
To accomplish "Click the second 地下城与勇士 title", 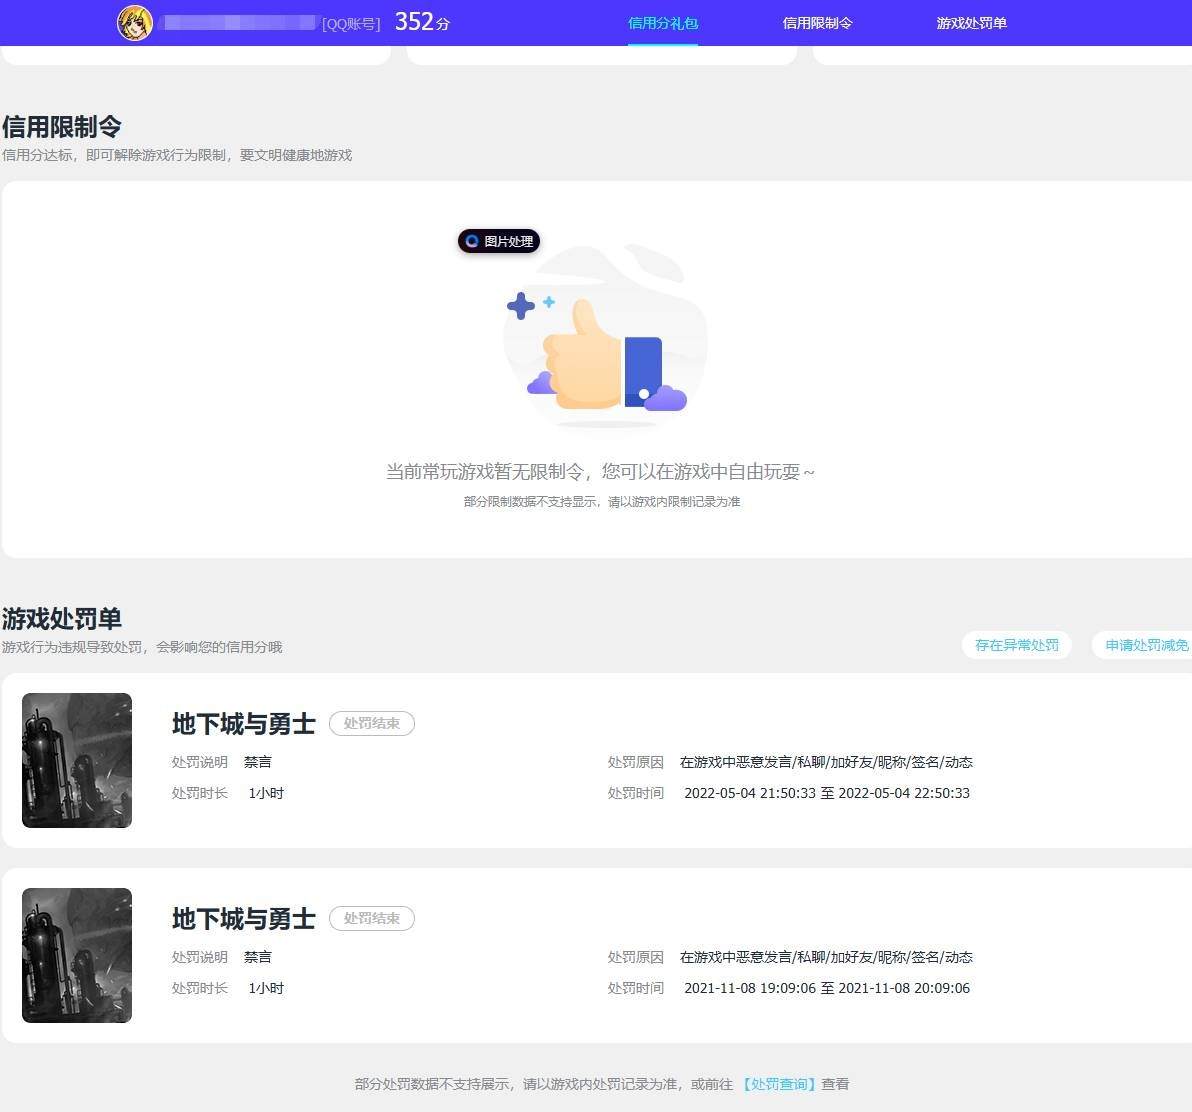I will pos(243,919).
